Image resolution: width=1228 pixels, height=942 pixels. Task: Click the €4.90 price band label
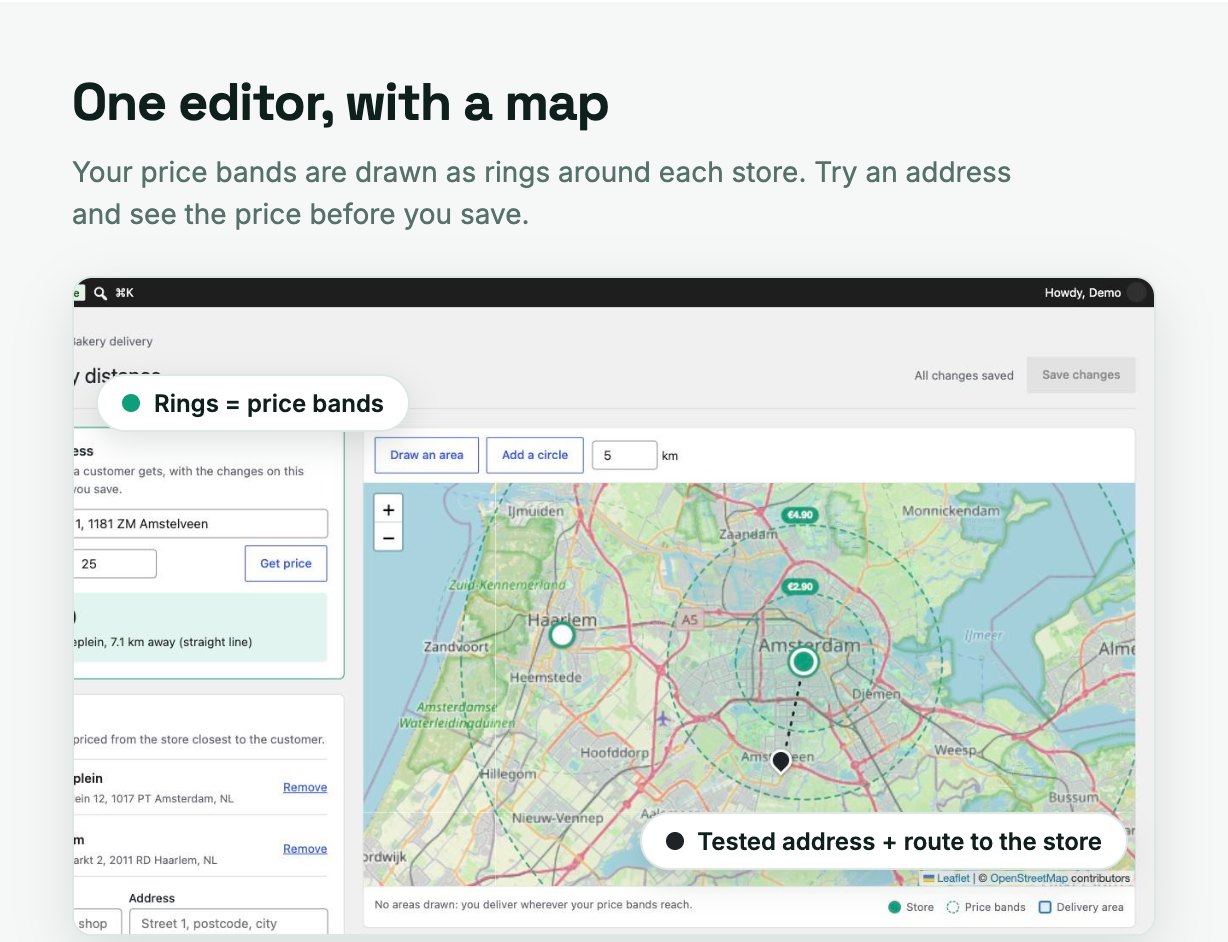click(801, 515)
